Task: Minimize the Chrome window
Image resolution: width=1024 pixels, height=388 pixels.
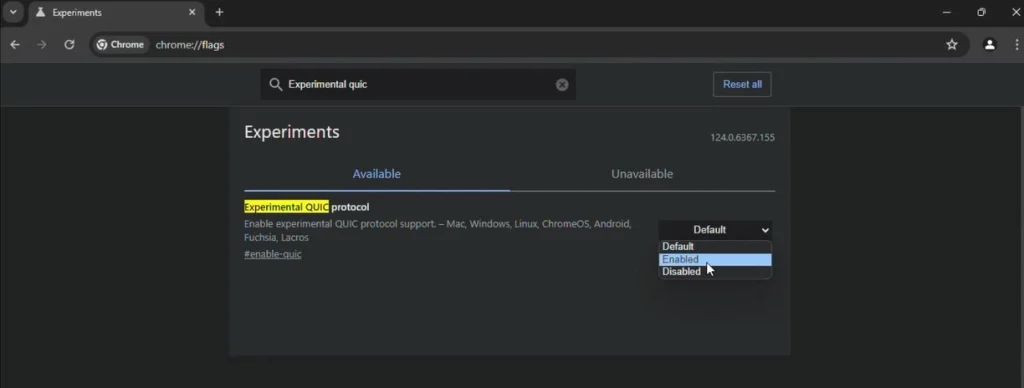Action: pyautogui.click(x=946, y=12)
